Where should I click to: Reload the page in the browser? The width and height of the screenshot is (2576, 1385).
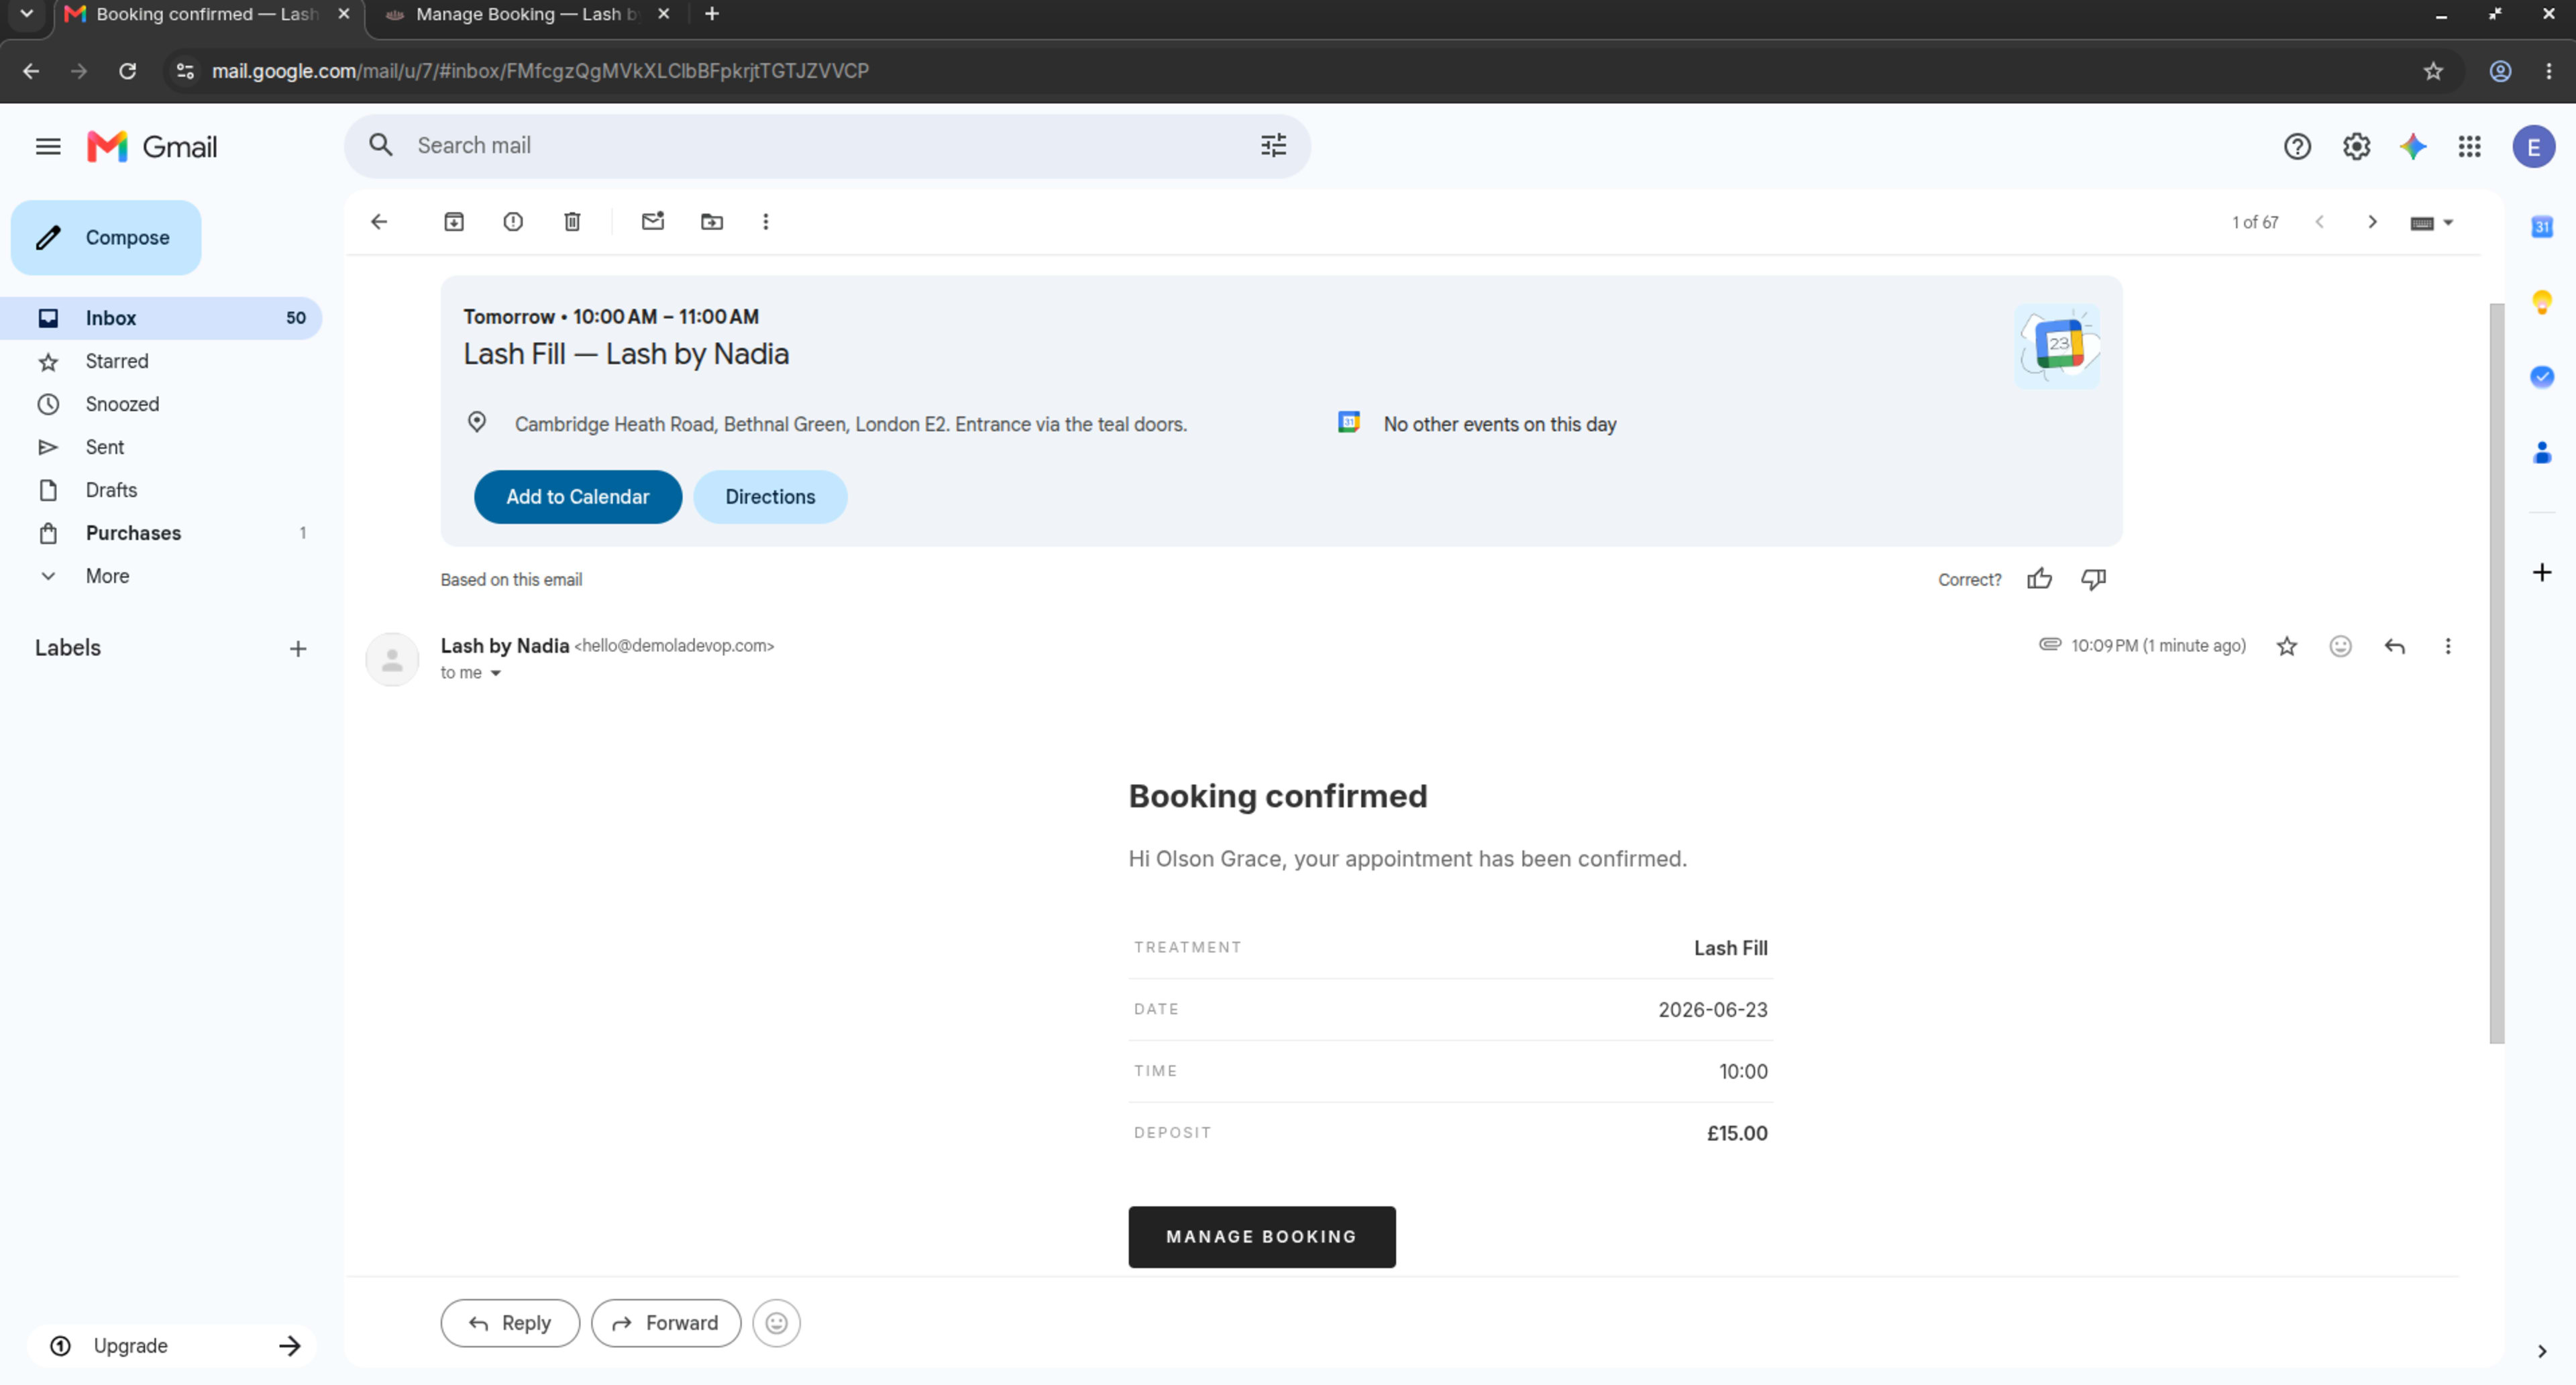pos(127,71)
